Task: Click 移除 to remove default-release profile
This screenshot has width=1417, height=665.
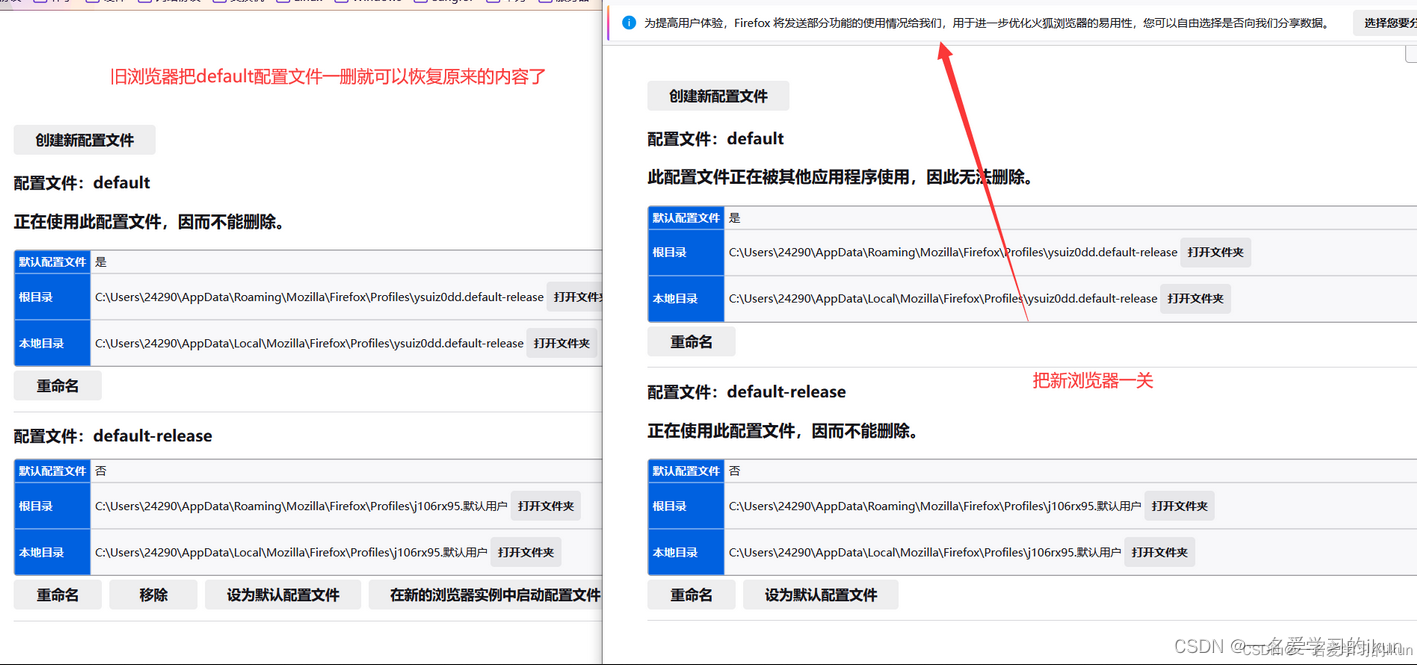Action: 154,595
